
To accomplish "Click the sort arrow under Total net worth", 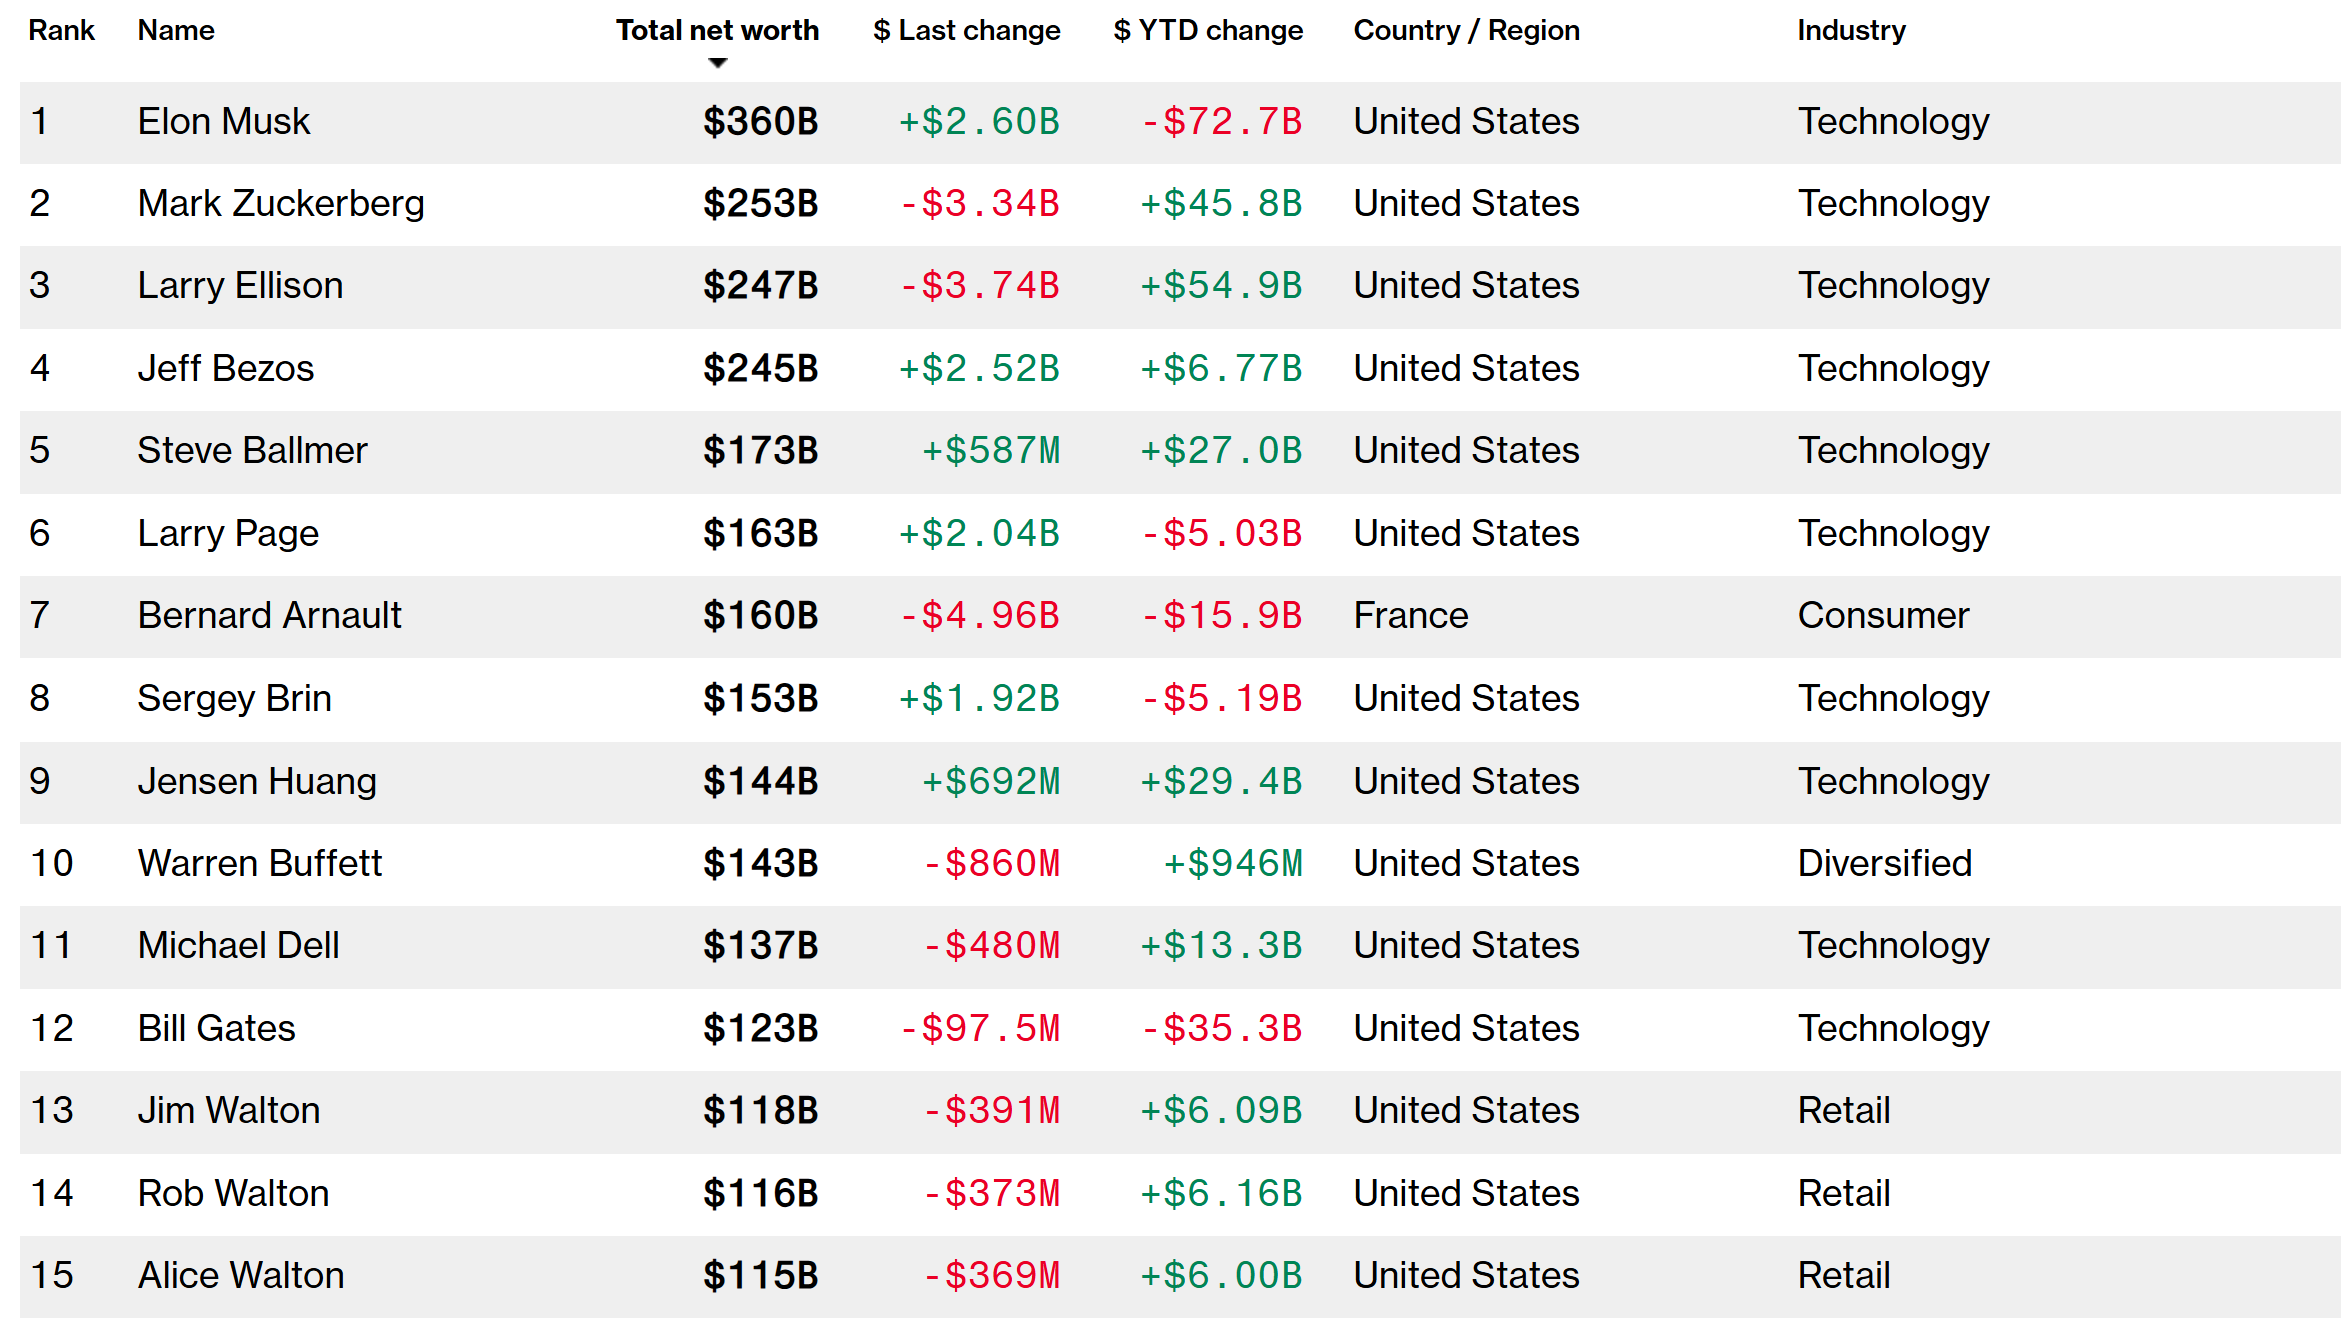I will click(x=717, y=63).
